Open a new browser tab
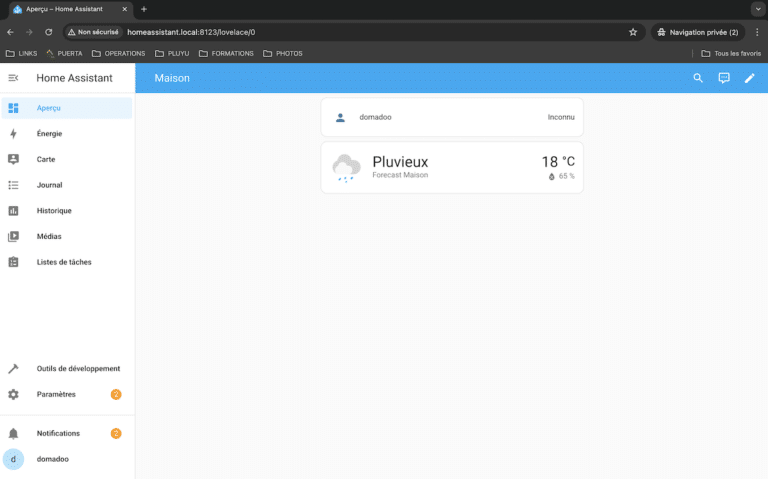The width and height of the screenshot is (768, 479). [144, 9]
